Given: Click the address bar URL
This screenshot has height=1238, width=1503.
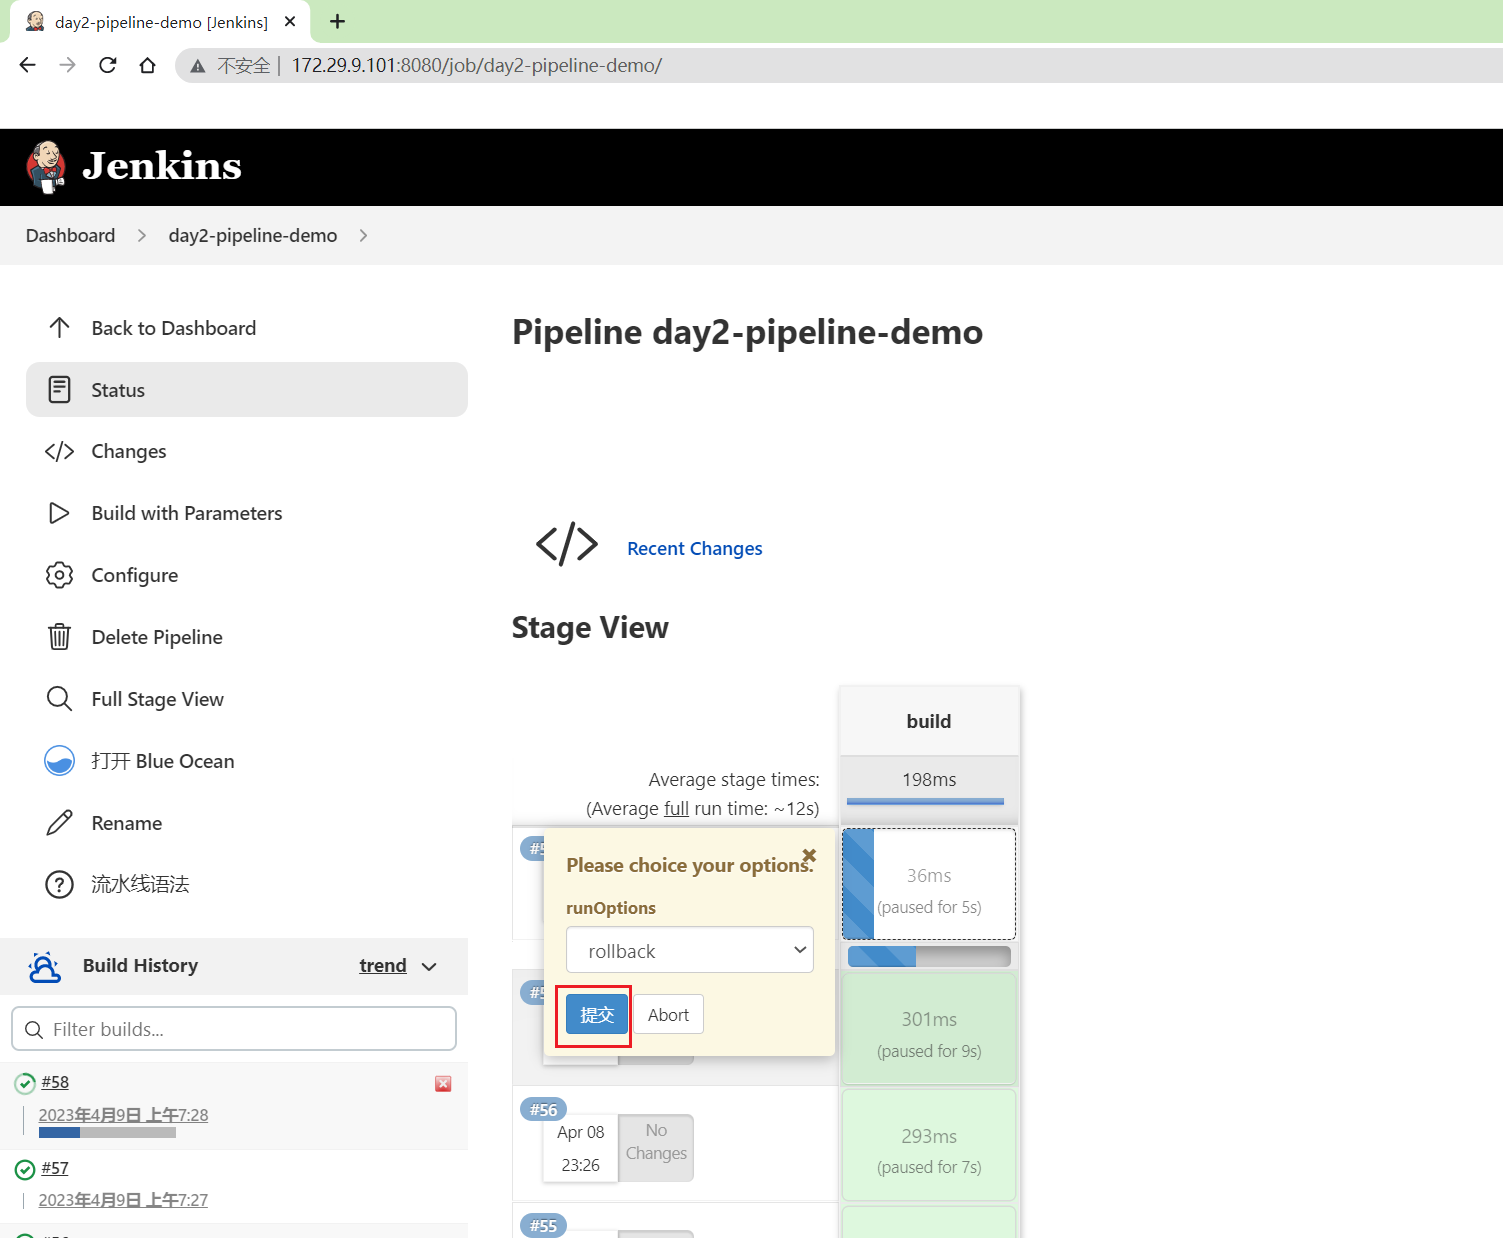Looking at the screenshot, I should (477, 65).
